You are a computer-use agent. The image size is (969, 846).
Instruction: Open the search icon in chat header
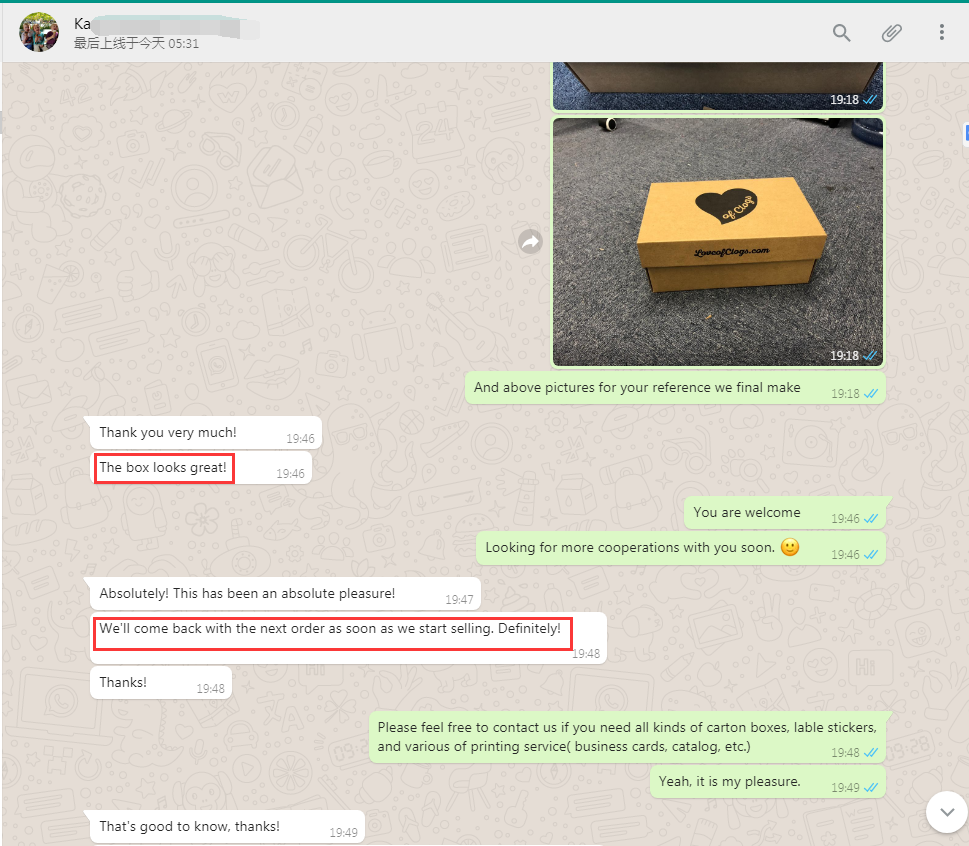tap(841, 33)
